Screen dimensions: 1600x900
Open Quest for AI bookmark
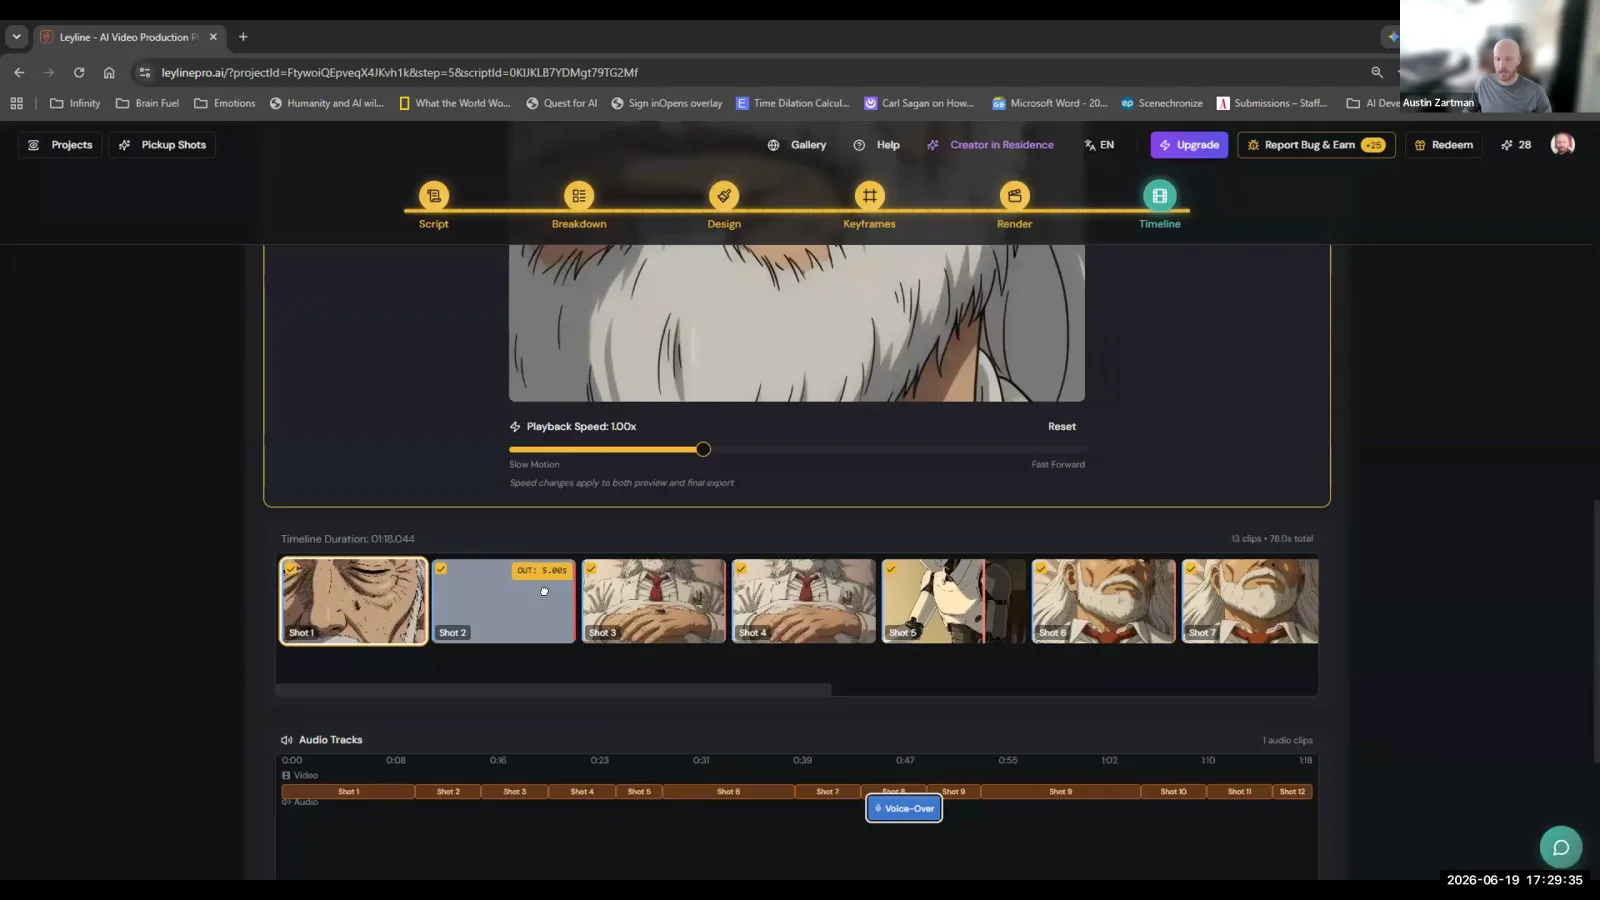click(x=561, y=103)
